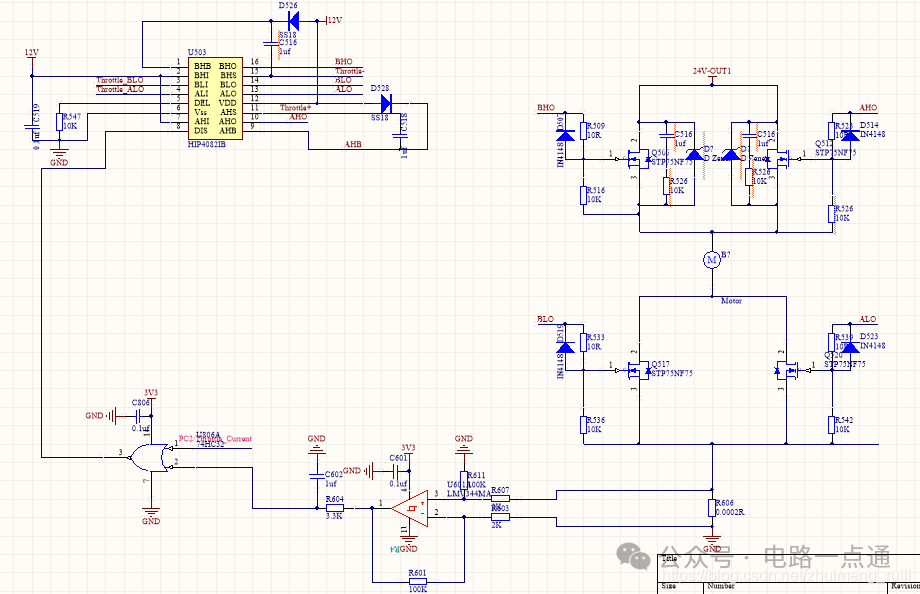Screen dimensions: 920x594
Task: Select the R533 10R resistor symbol
Action: click(583, 342)
